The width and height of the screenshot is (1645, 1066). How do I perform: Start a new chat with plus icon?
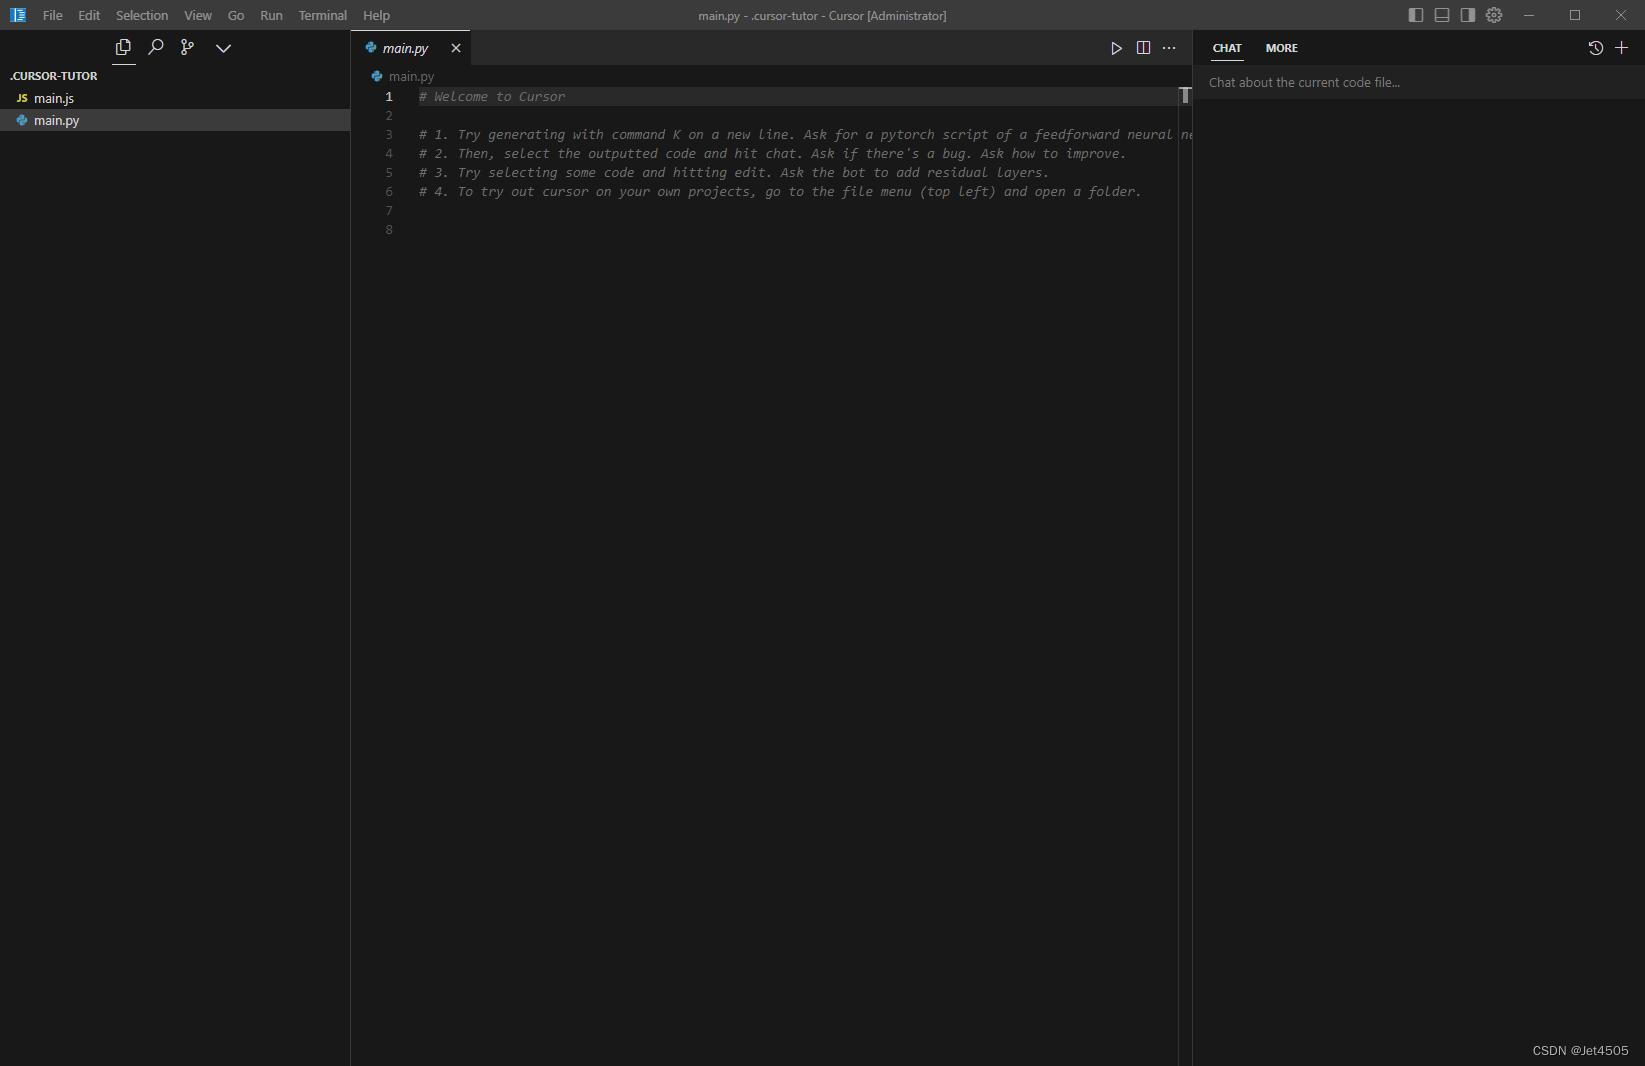pyautogui.click(x=1621, y=48)
